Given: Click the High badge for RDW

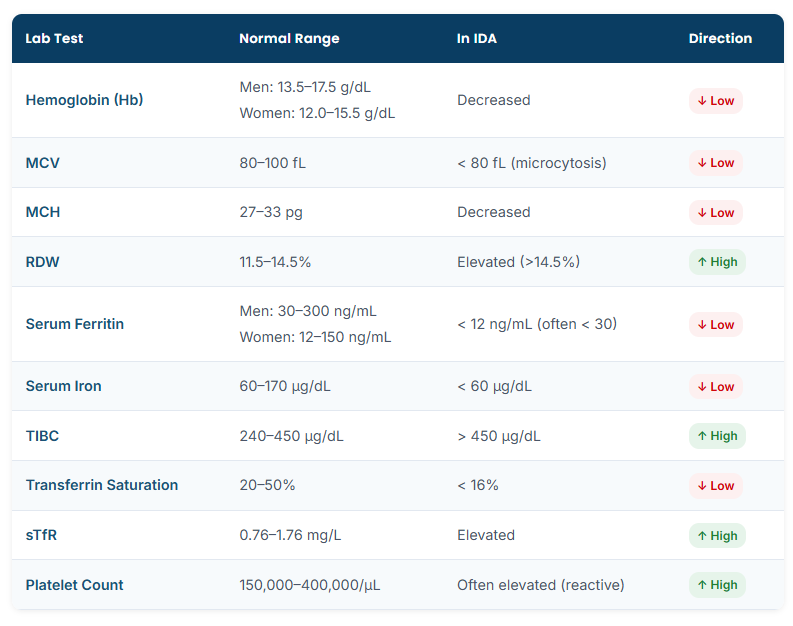Looking at the screenshot, I should click(x=717, y=262).
